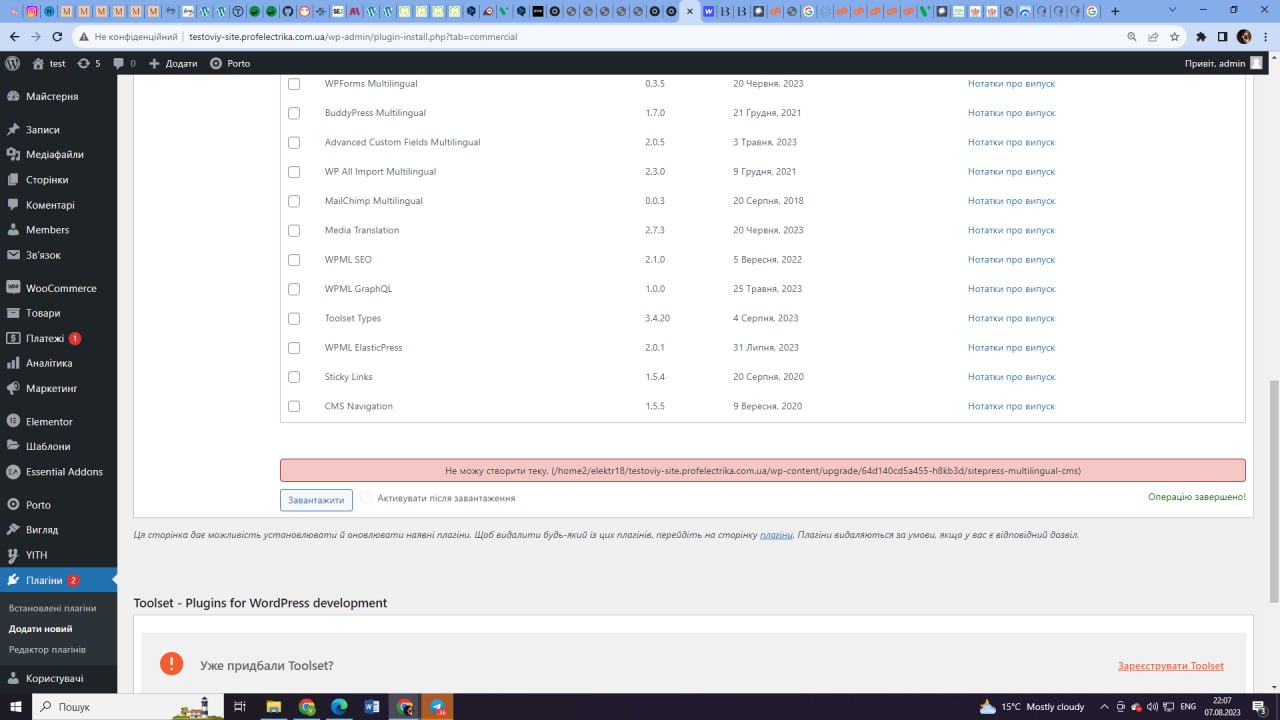Open Windows Start menu

point(16,706)
